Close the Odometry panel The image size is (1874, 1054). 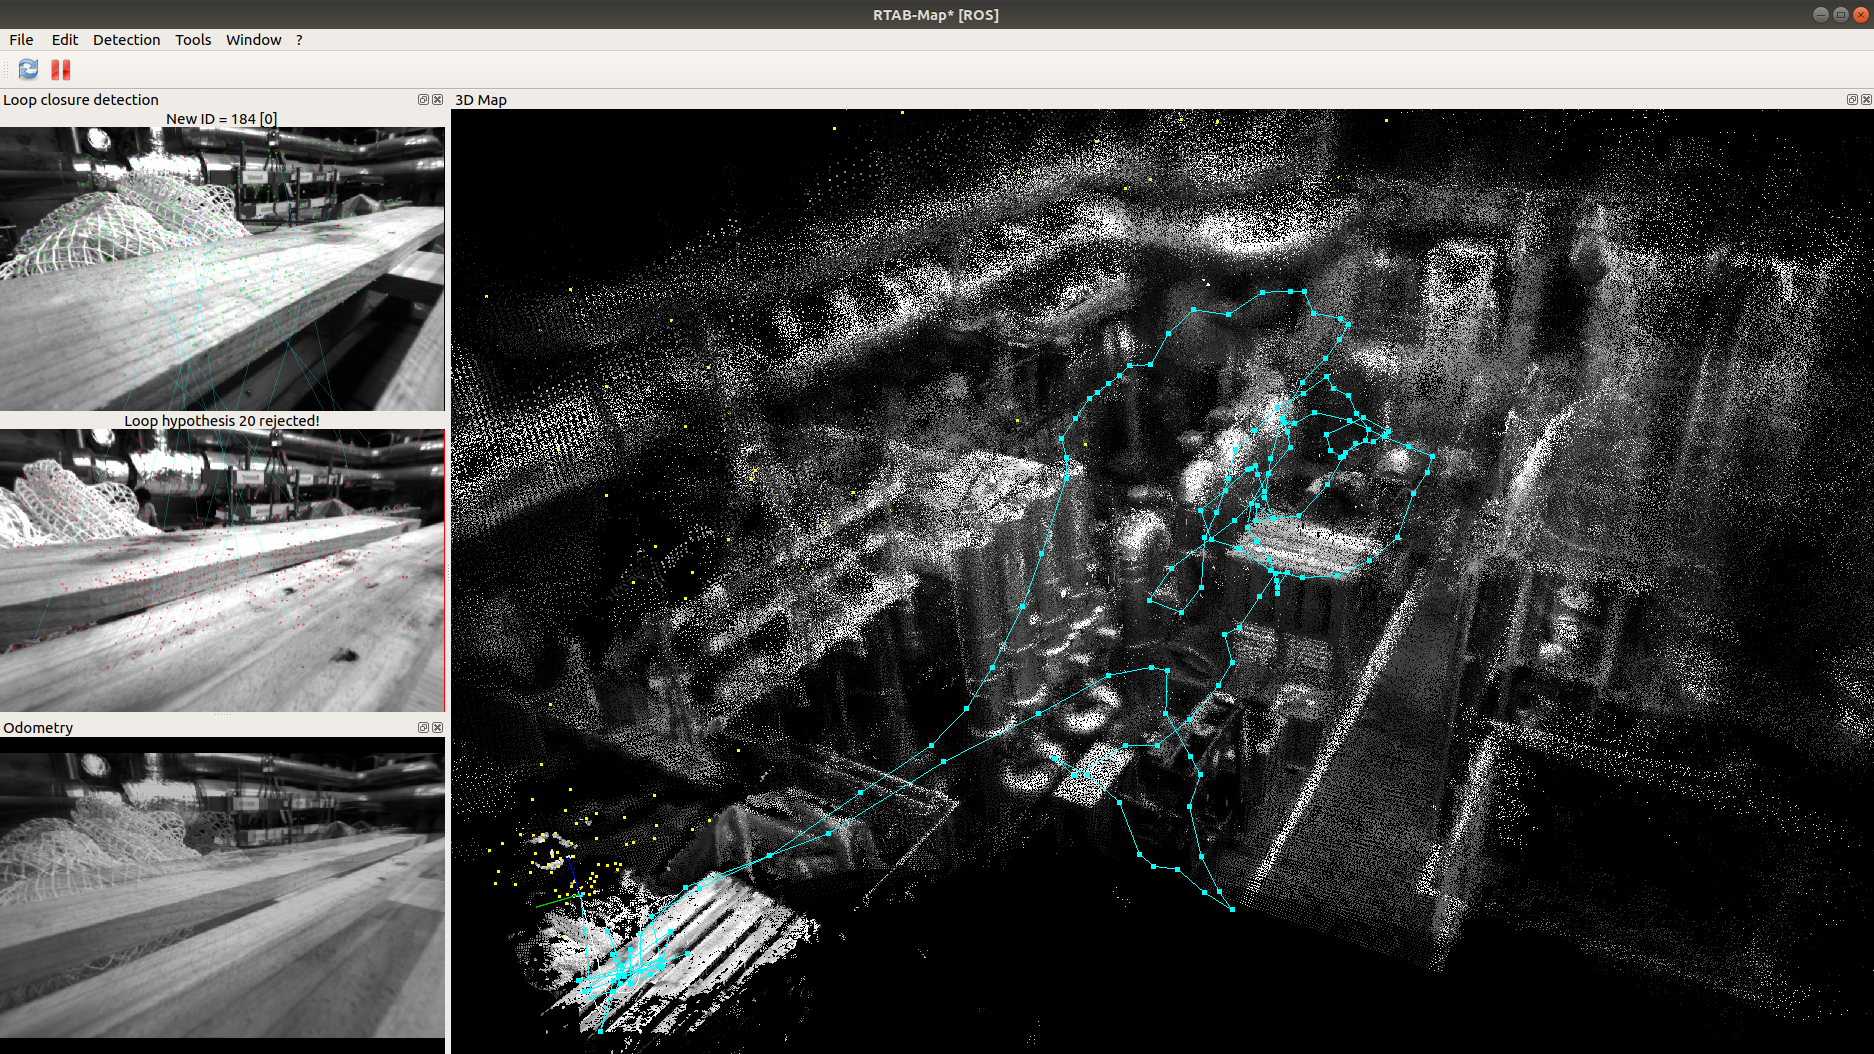tap(438, 727)
